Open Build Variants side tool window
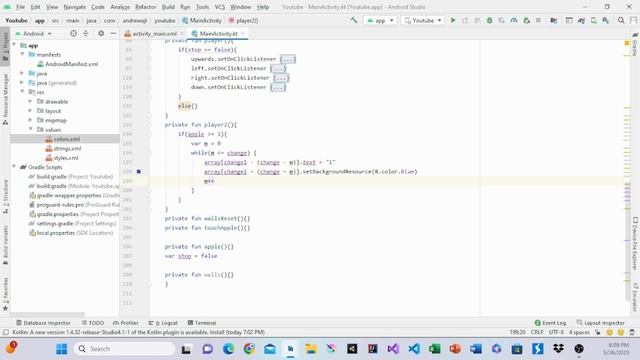Image resolution: width=640 pixels, height=360 pixels. (5, 245)
